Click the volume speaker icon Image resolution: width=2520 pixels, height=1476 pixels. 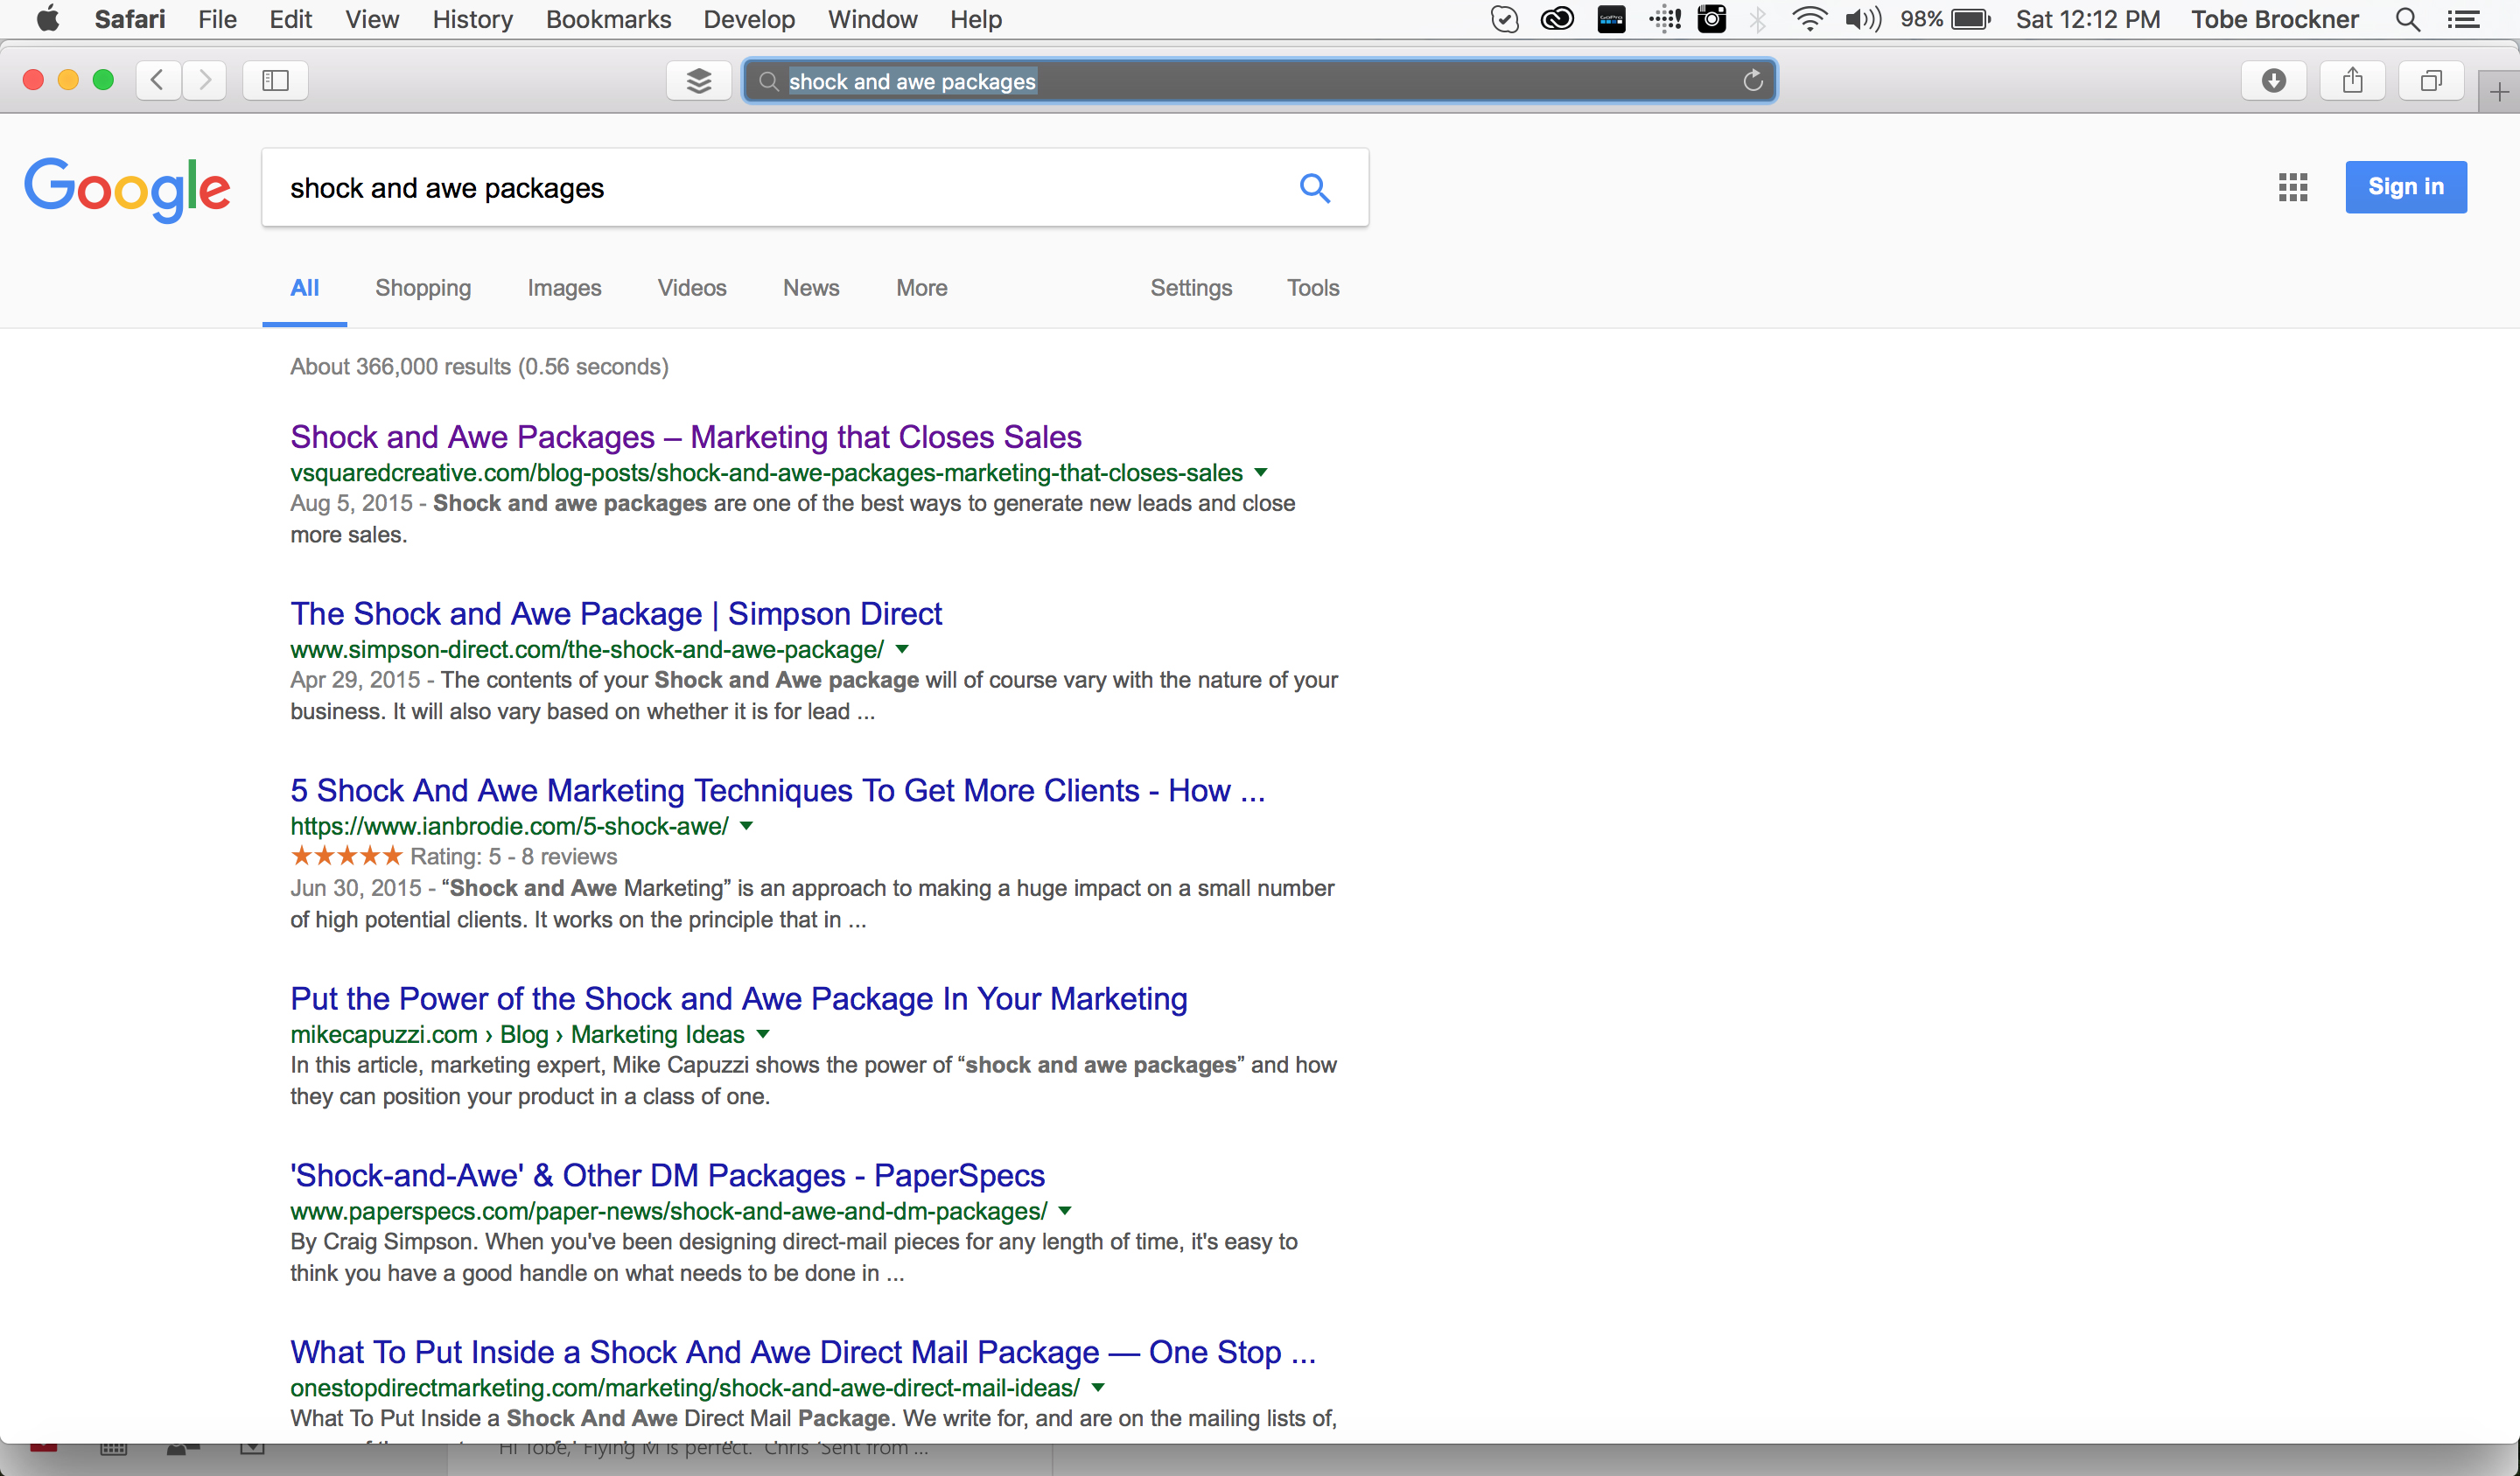[1862, 19]
